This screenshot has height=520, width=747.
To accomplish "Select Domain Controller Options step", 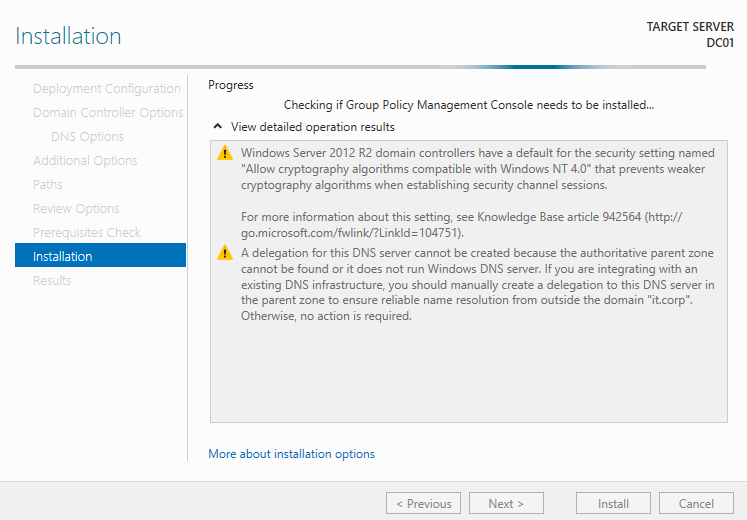I will [108, 112].
